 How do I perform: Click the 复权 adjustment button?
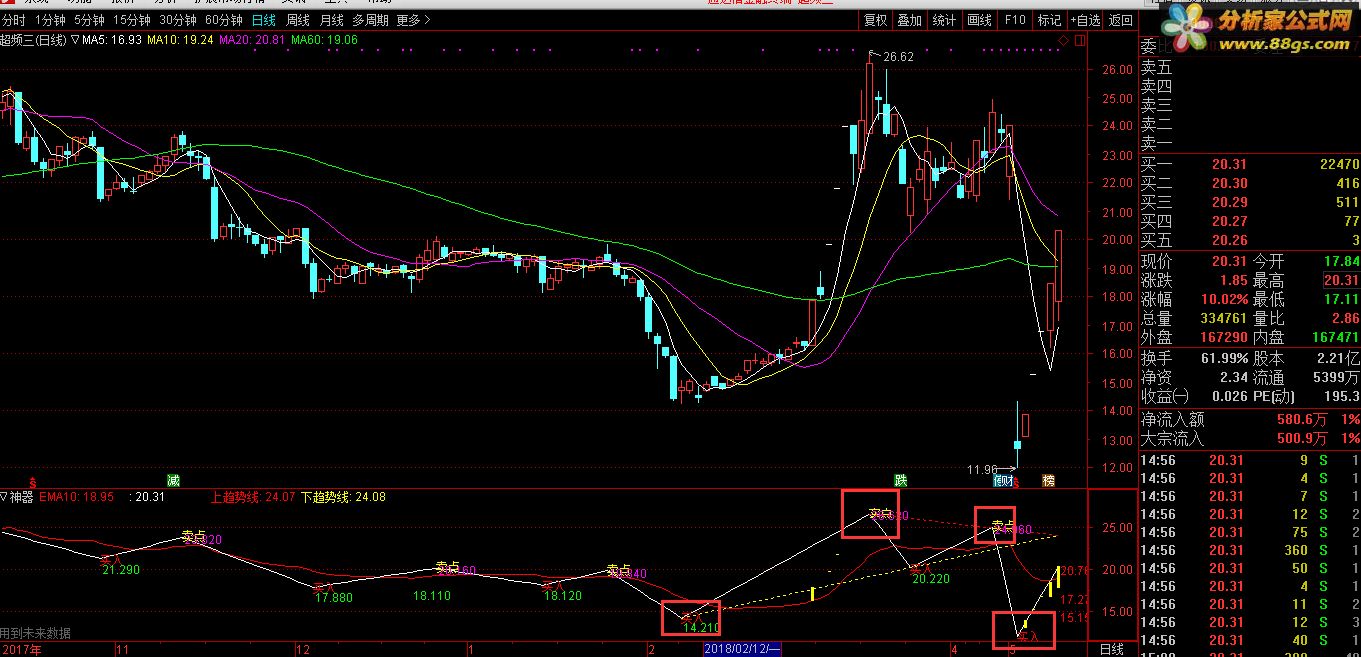pos(876,20)
